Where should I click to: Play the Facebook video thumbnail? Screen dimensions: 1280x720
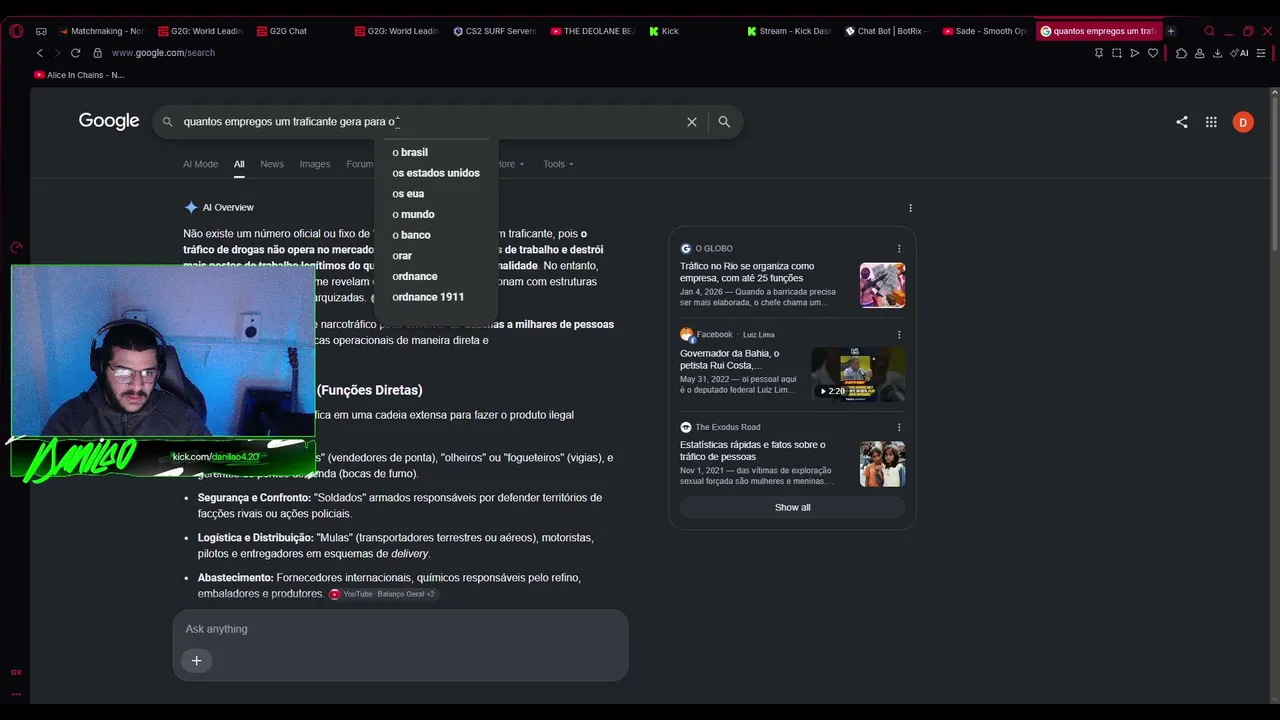coord(858,374)
